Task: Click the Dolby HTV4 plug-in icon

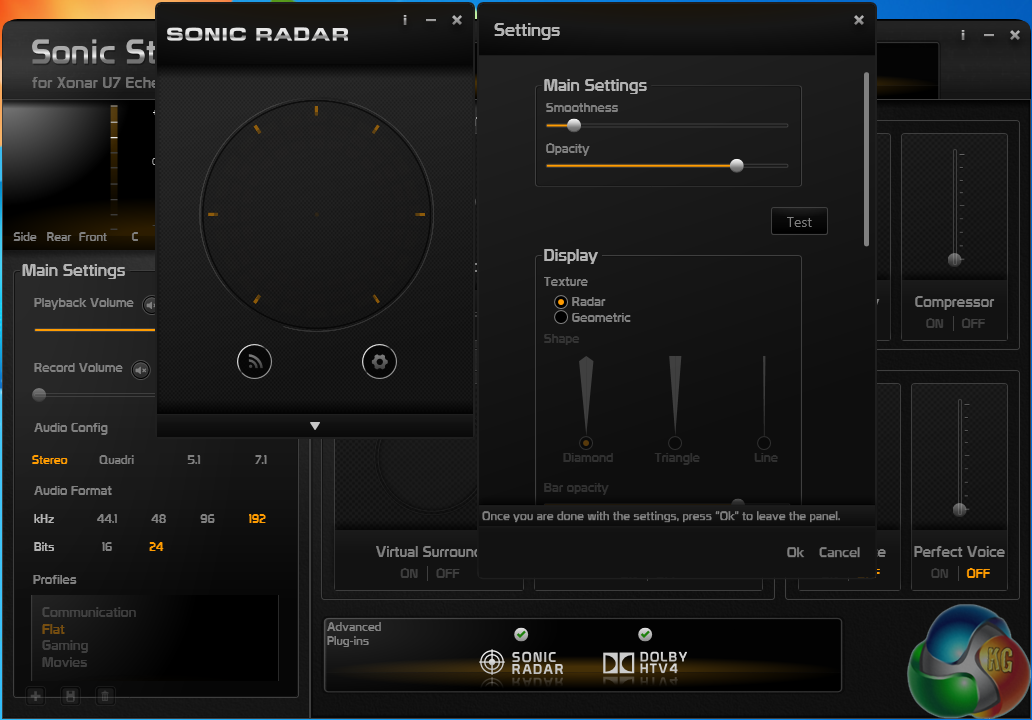Action: 619,662
